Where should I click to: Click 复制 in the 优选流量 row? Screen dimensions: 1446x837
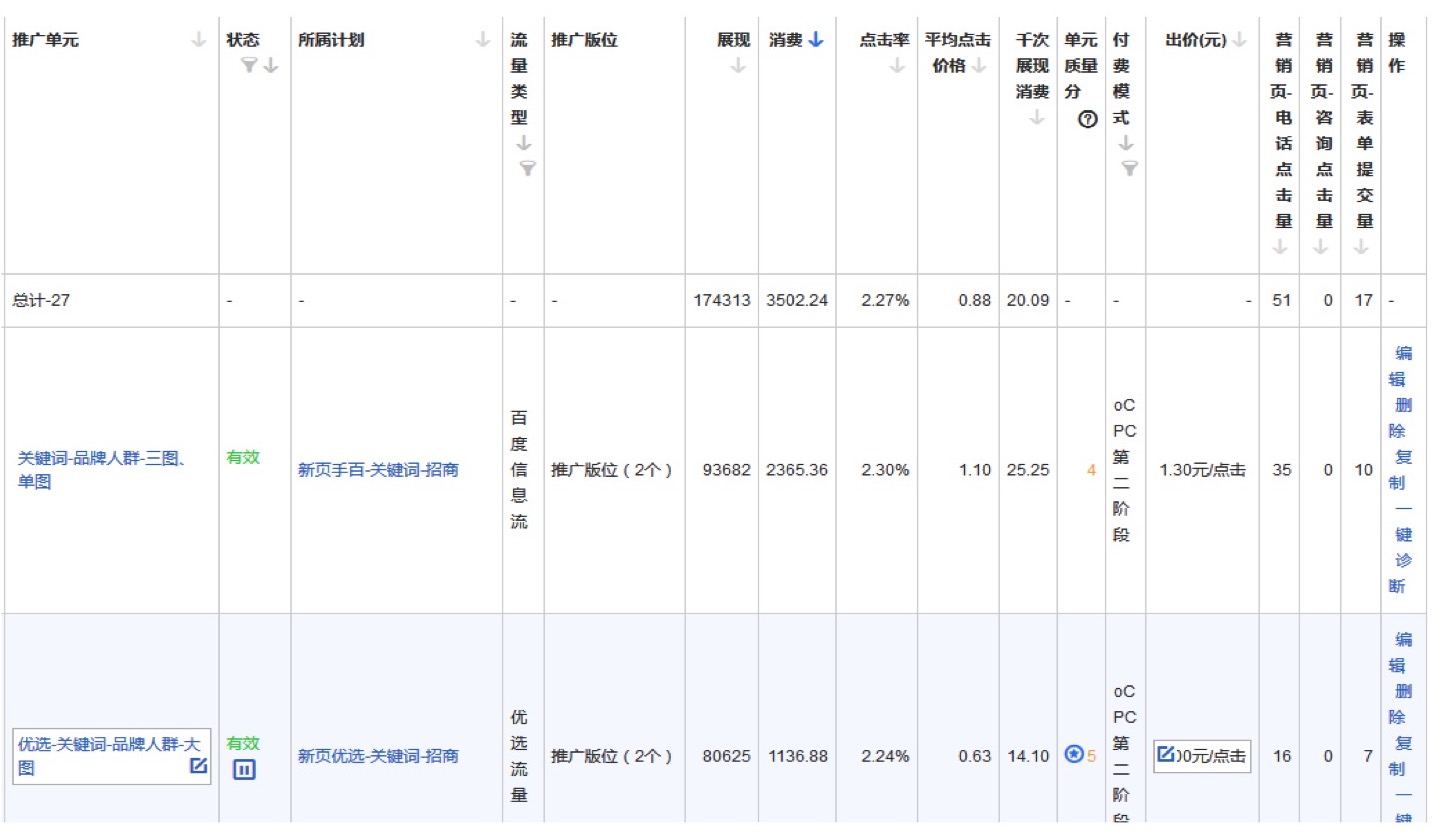1403,756
